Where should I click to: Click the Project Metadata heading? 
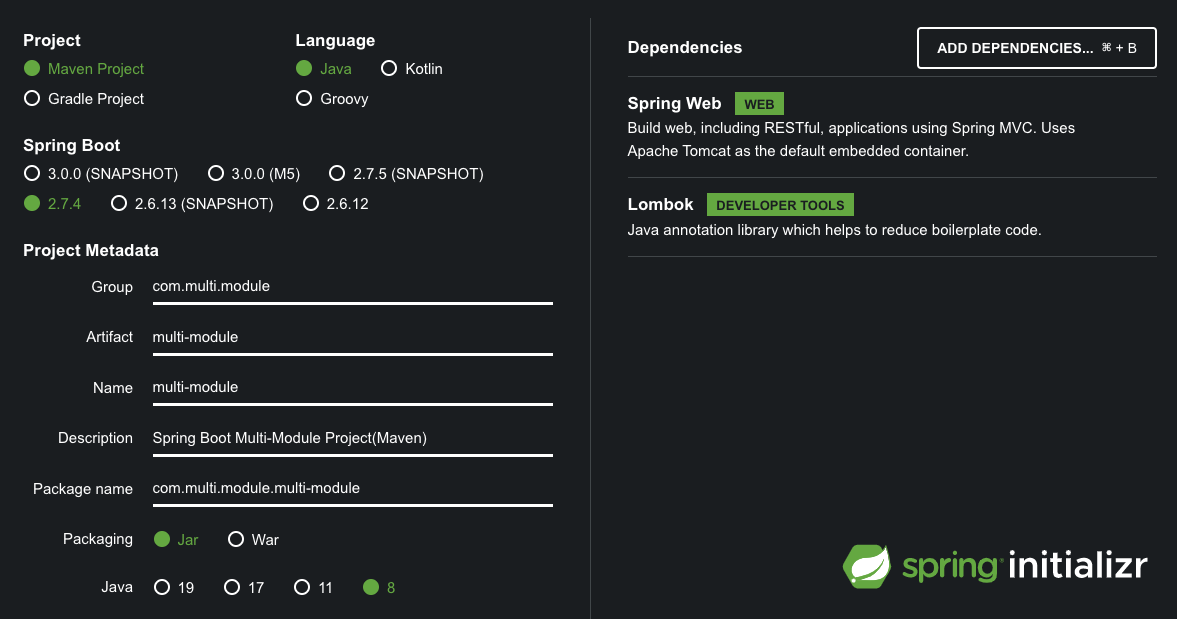coord(91,251)
